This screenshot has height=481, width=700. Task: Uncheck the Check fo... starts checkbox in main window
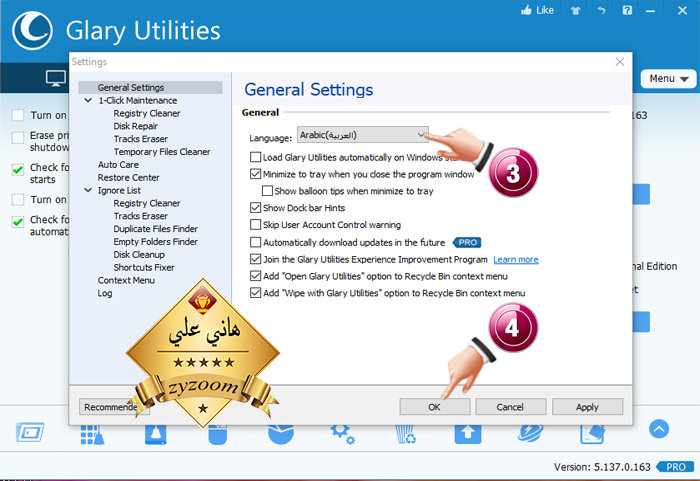[18, 170]
